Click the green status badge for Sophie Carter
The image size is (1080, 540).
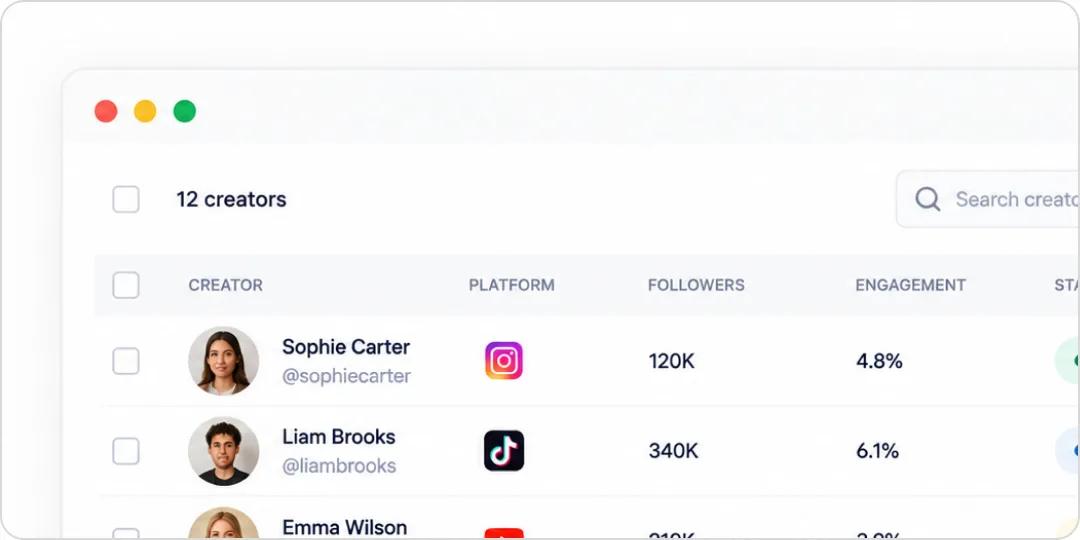(x=1067, y=361)
